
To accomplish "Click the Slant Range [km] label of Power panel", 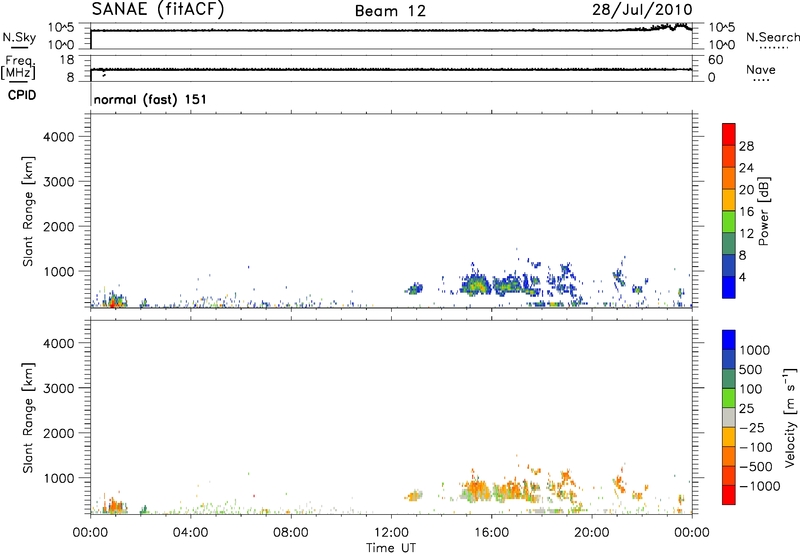I will point(28,211).
